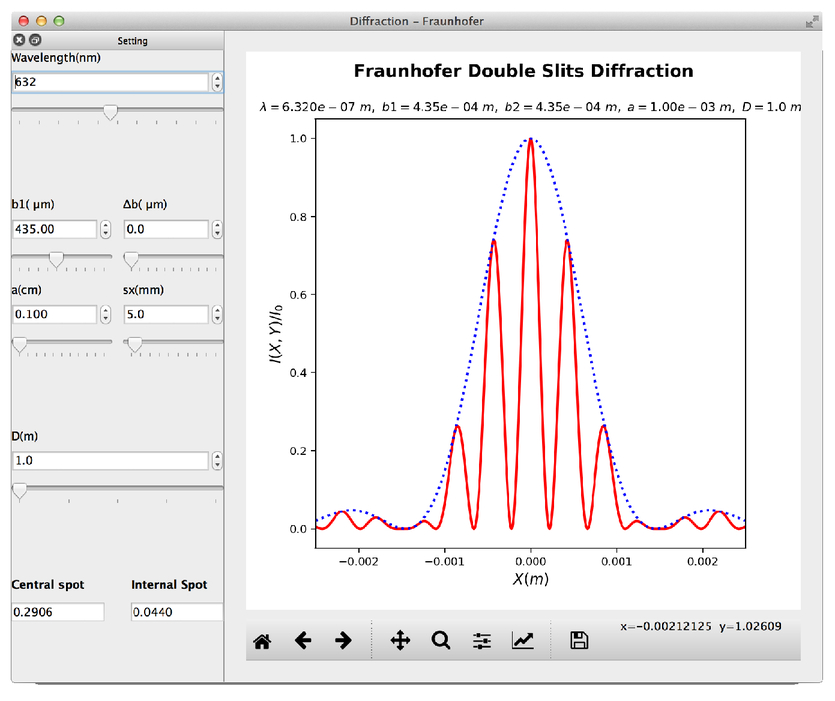Click the sx(mm) field 5.0

click(166, 314)
